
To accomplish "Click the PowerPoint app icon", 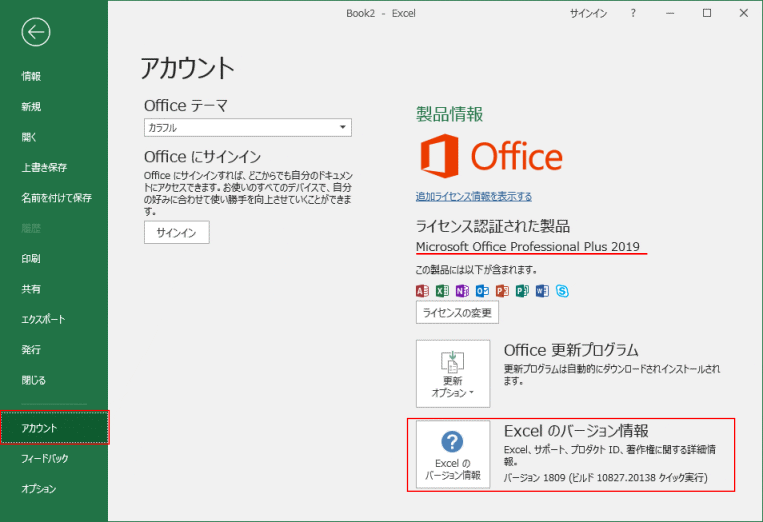I will click(x=502, y=291).
